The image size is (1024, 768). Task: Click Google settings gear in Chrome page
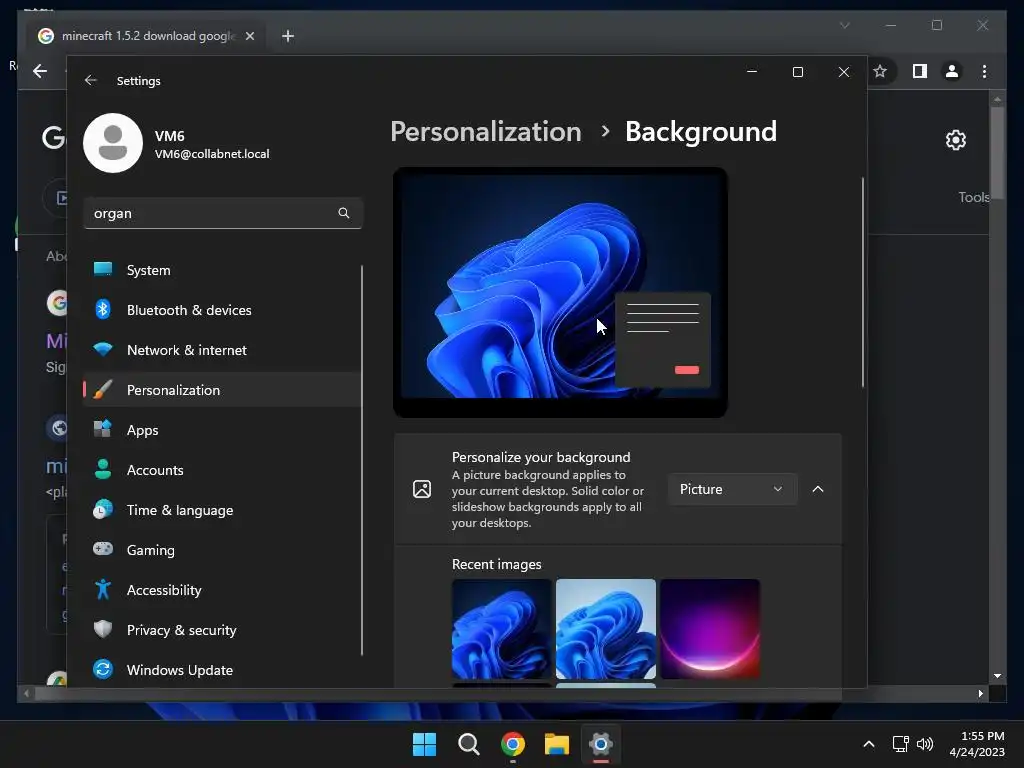(x=955, y=140)
